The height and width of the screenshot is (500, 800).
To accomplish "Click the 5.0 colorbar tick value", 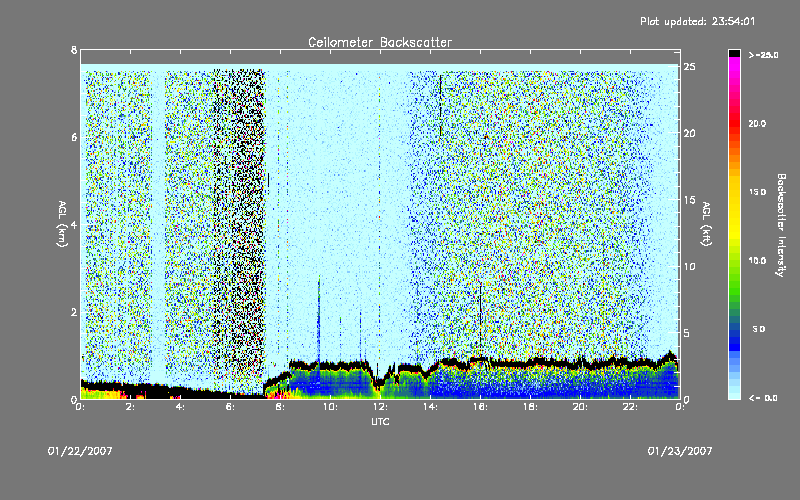I will 759,329.
